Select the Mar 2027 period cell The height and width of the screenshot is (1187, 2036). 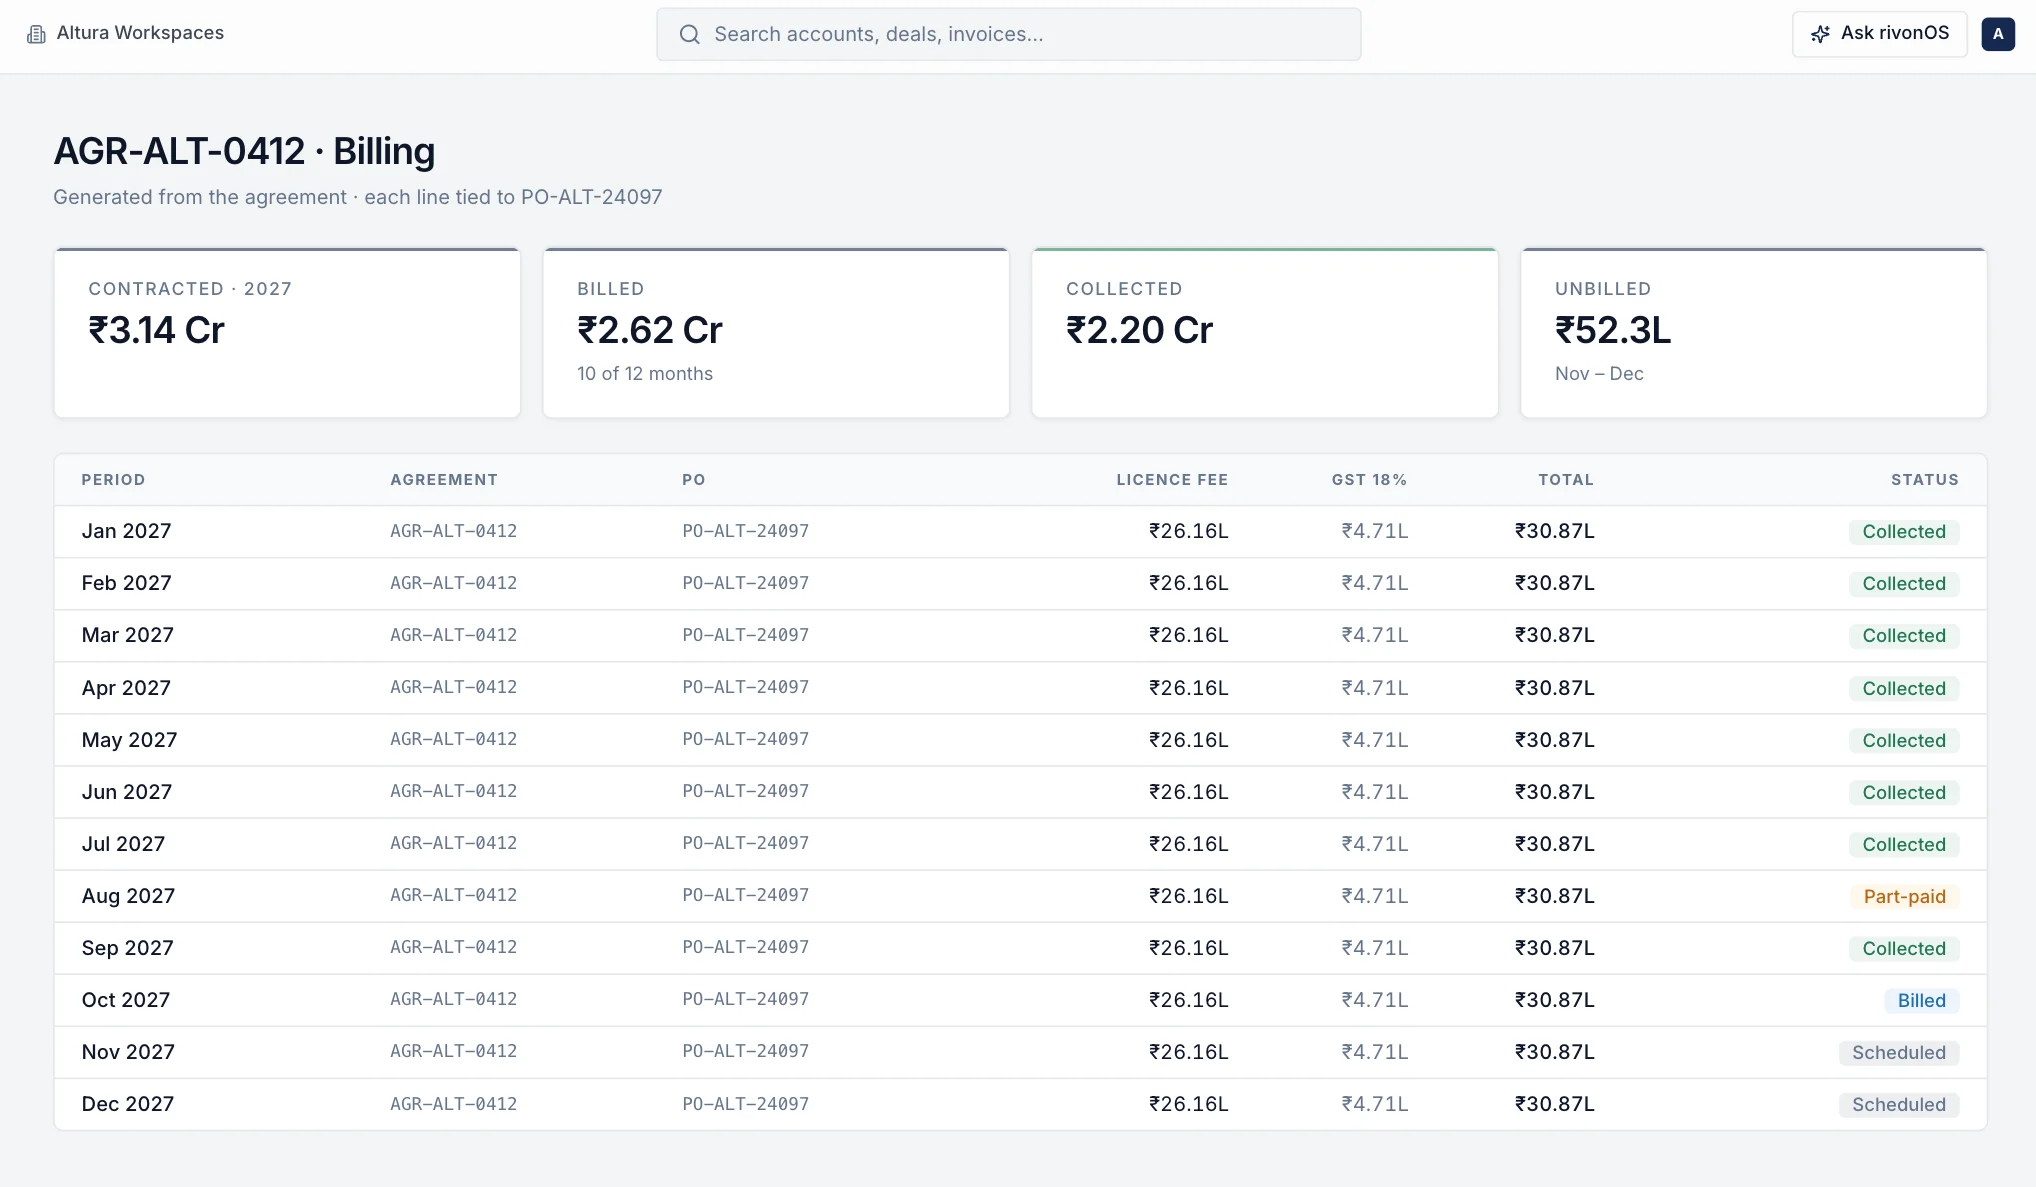pos(128,636)
